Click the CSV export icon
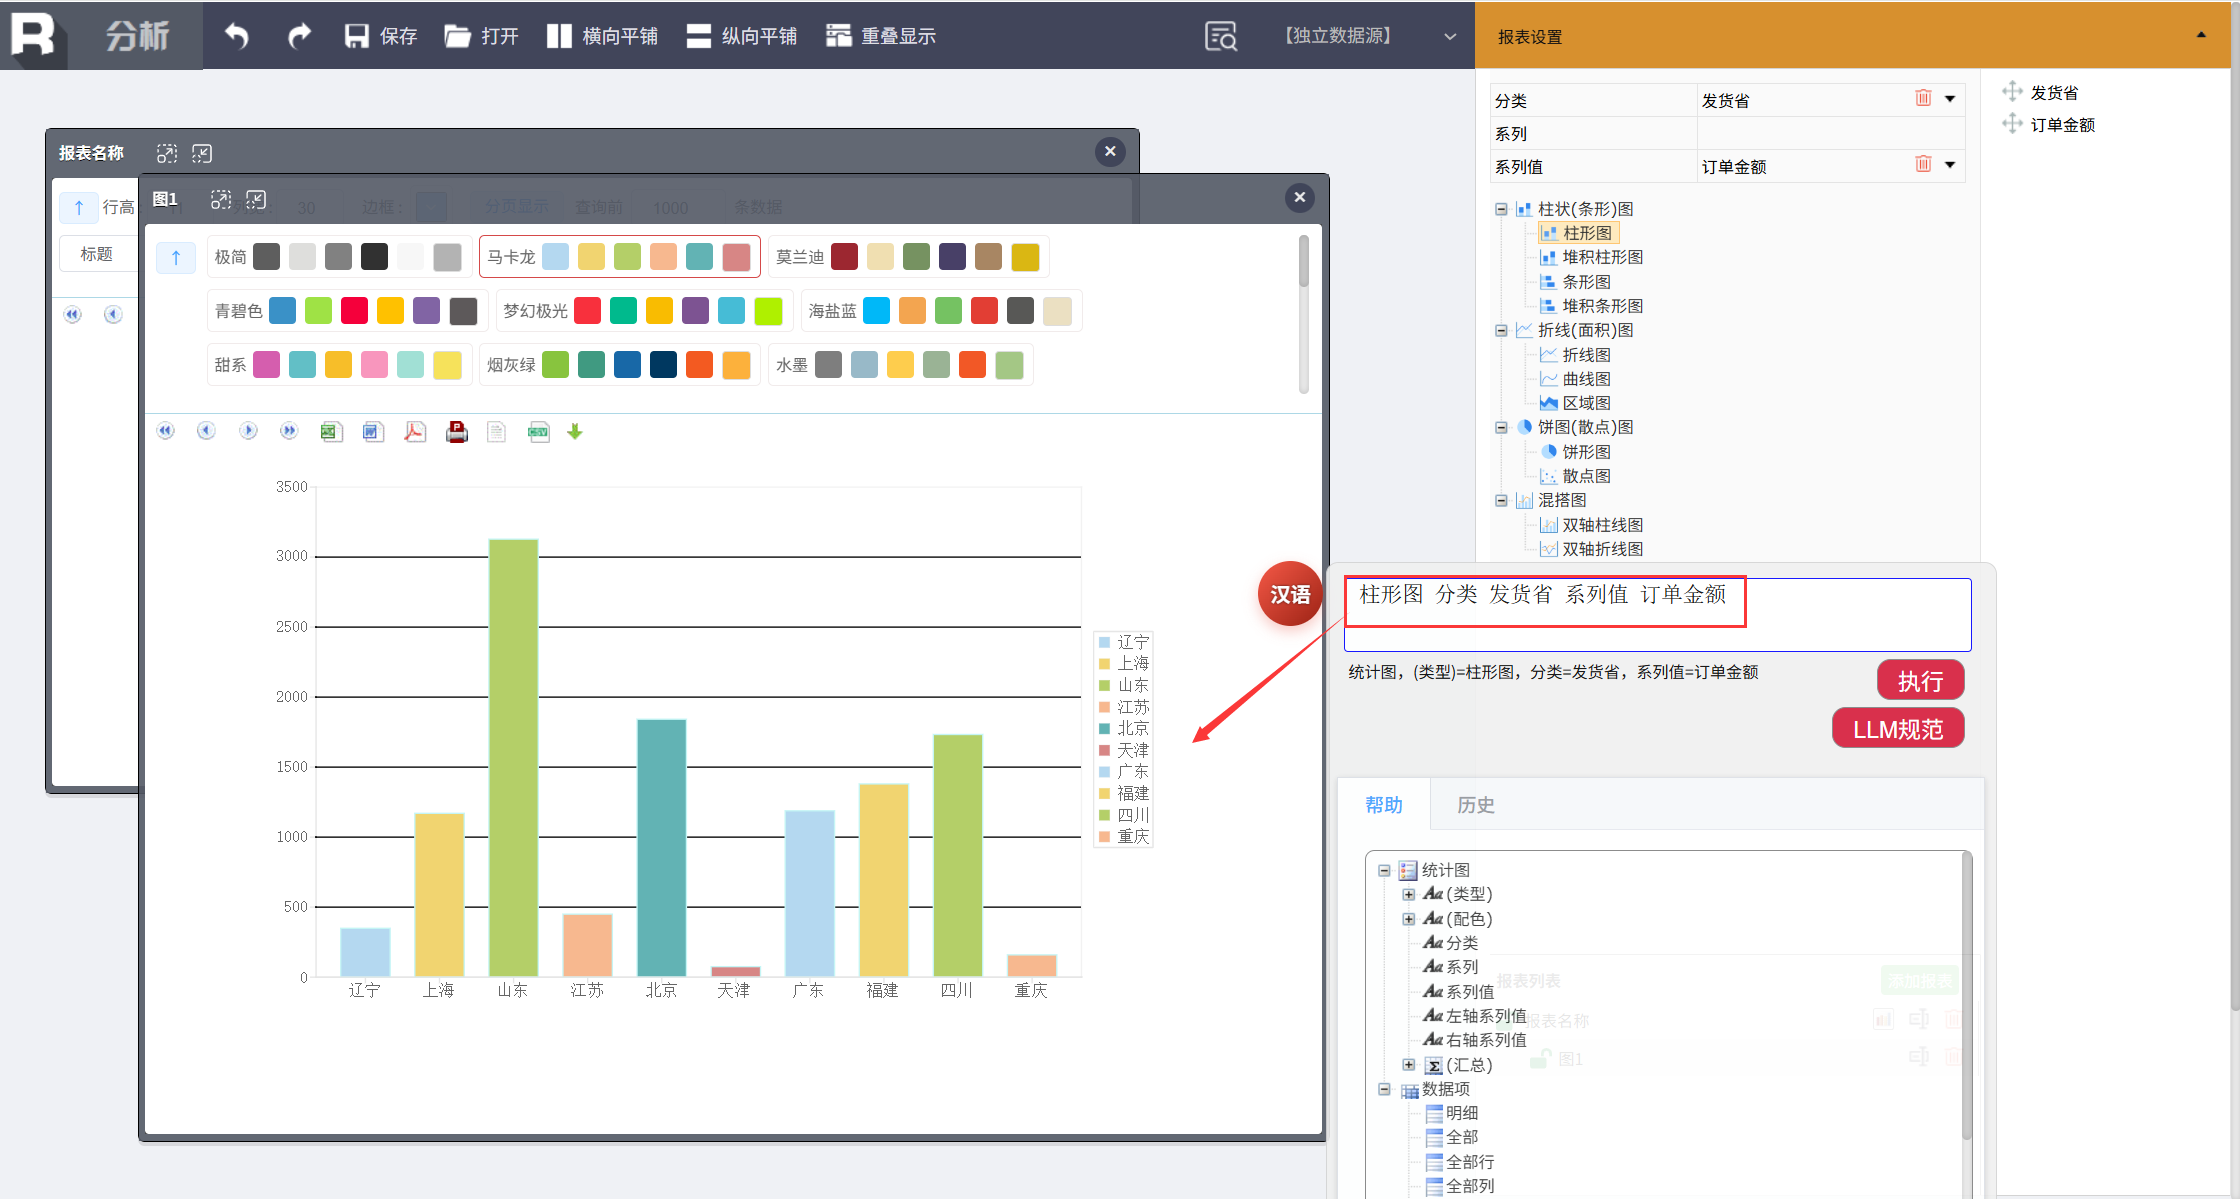Viewport: 2240px width, 1199px height. pos(538,432)
